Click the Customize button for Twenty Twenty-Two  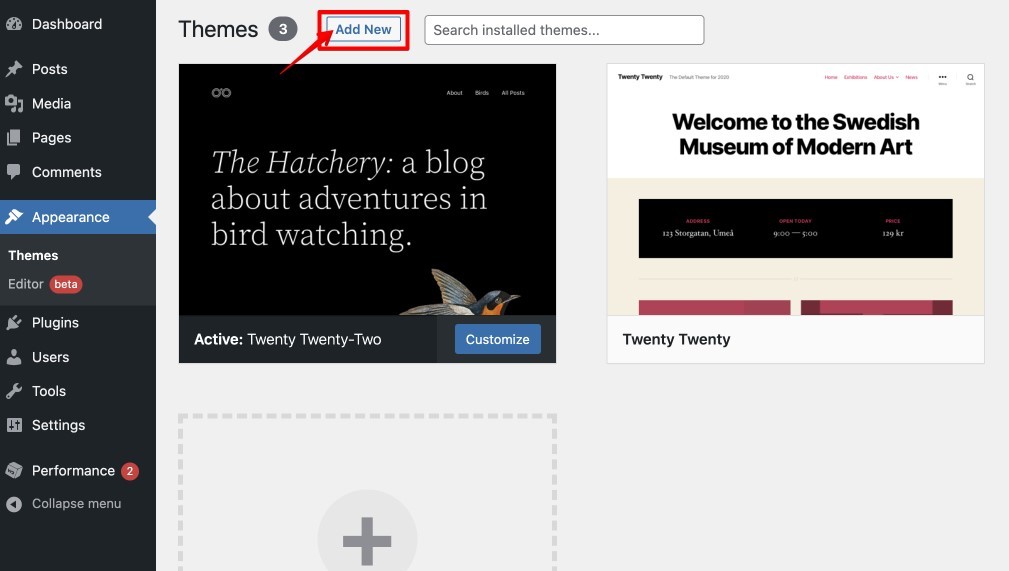click(497, 339)
